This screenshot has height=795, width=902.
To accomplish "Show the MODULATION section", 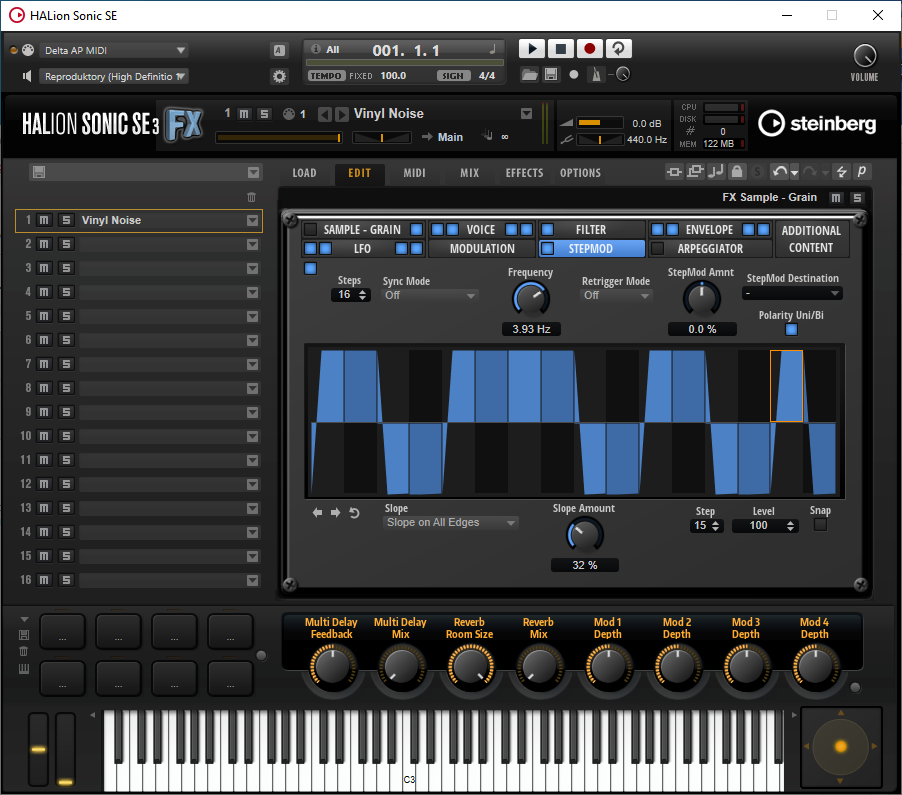I will (482, 249).
